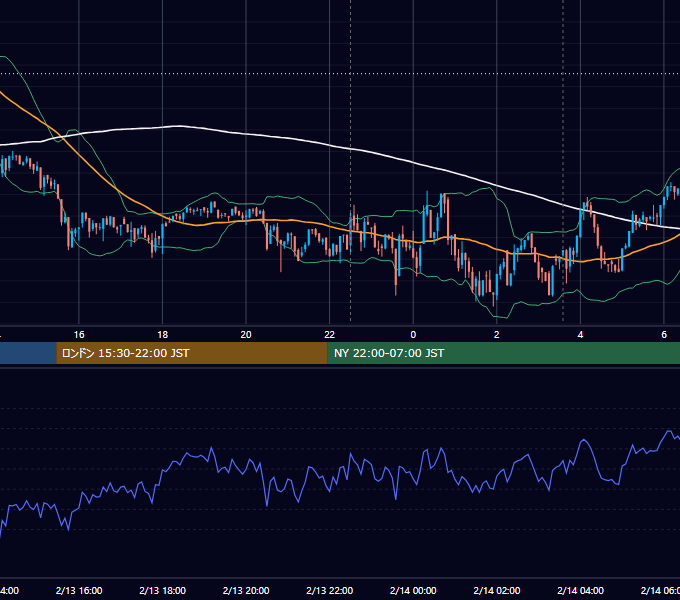This screenshot has width=680, height=600.
Task: Click the hour label 2 on upper axis
Action: coord(497,335)
